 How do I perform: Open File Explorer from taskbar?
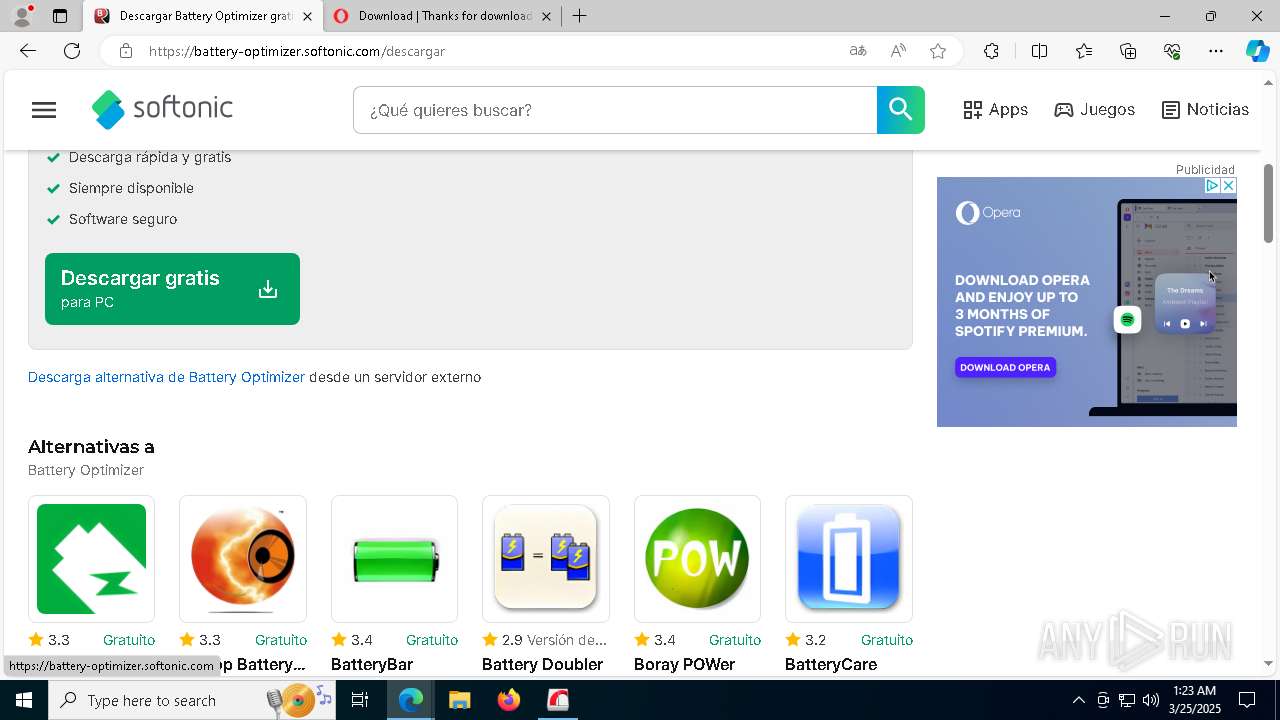[459, 700]
